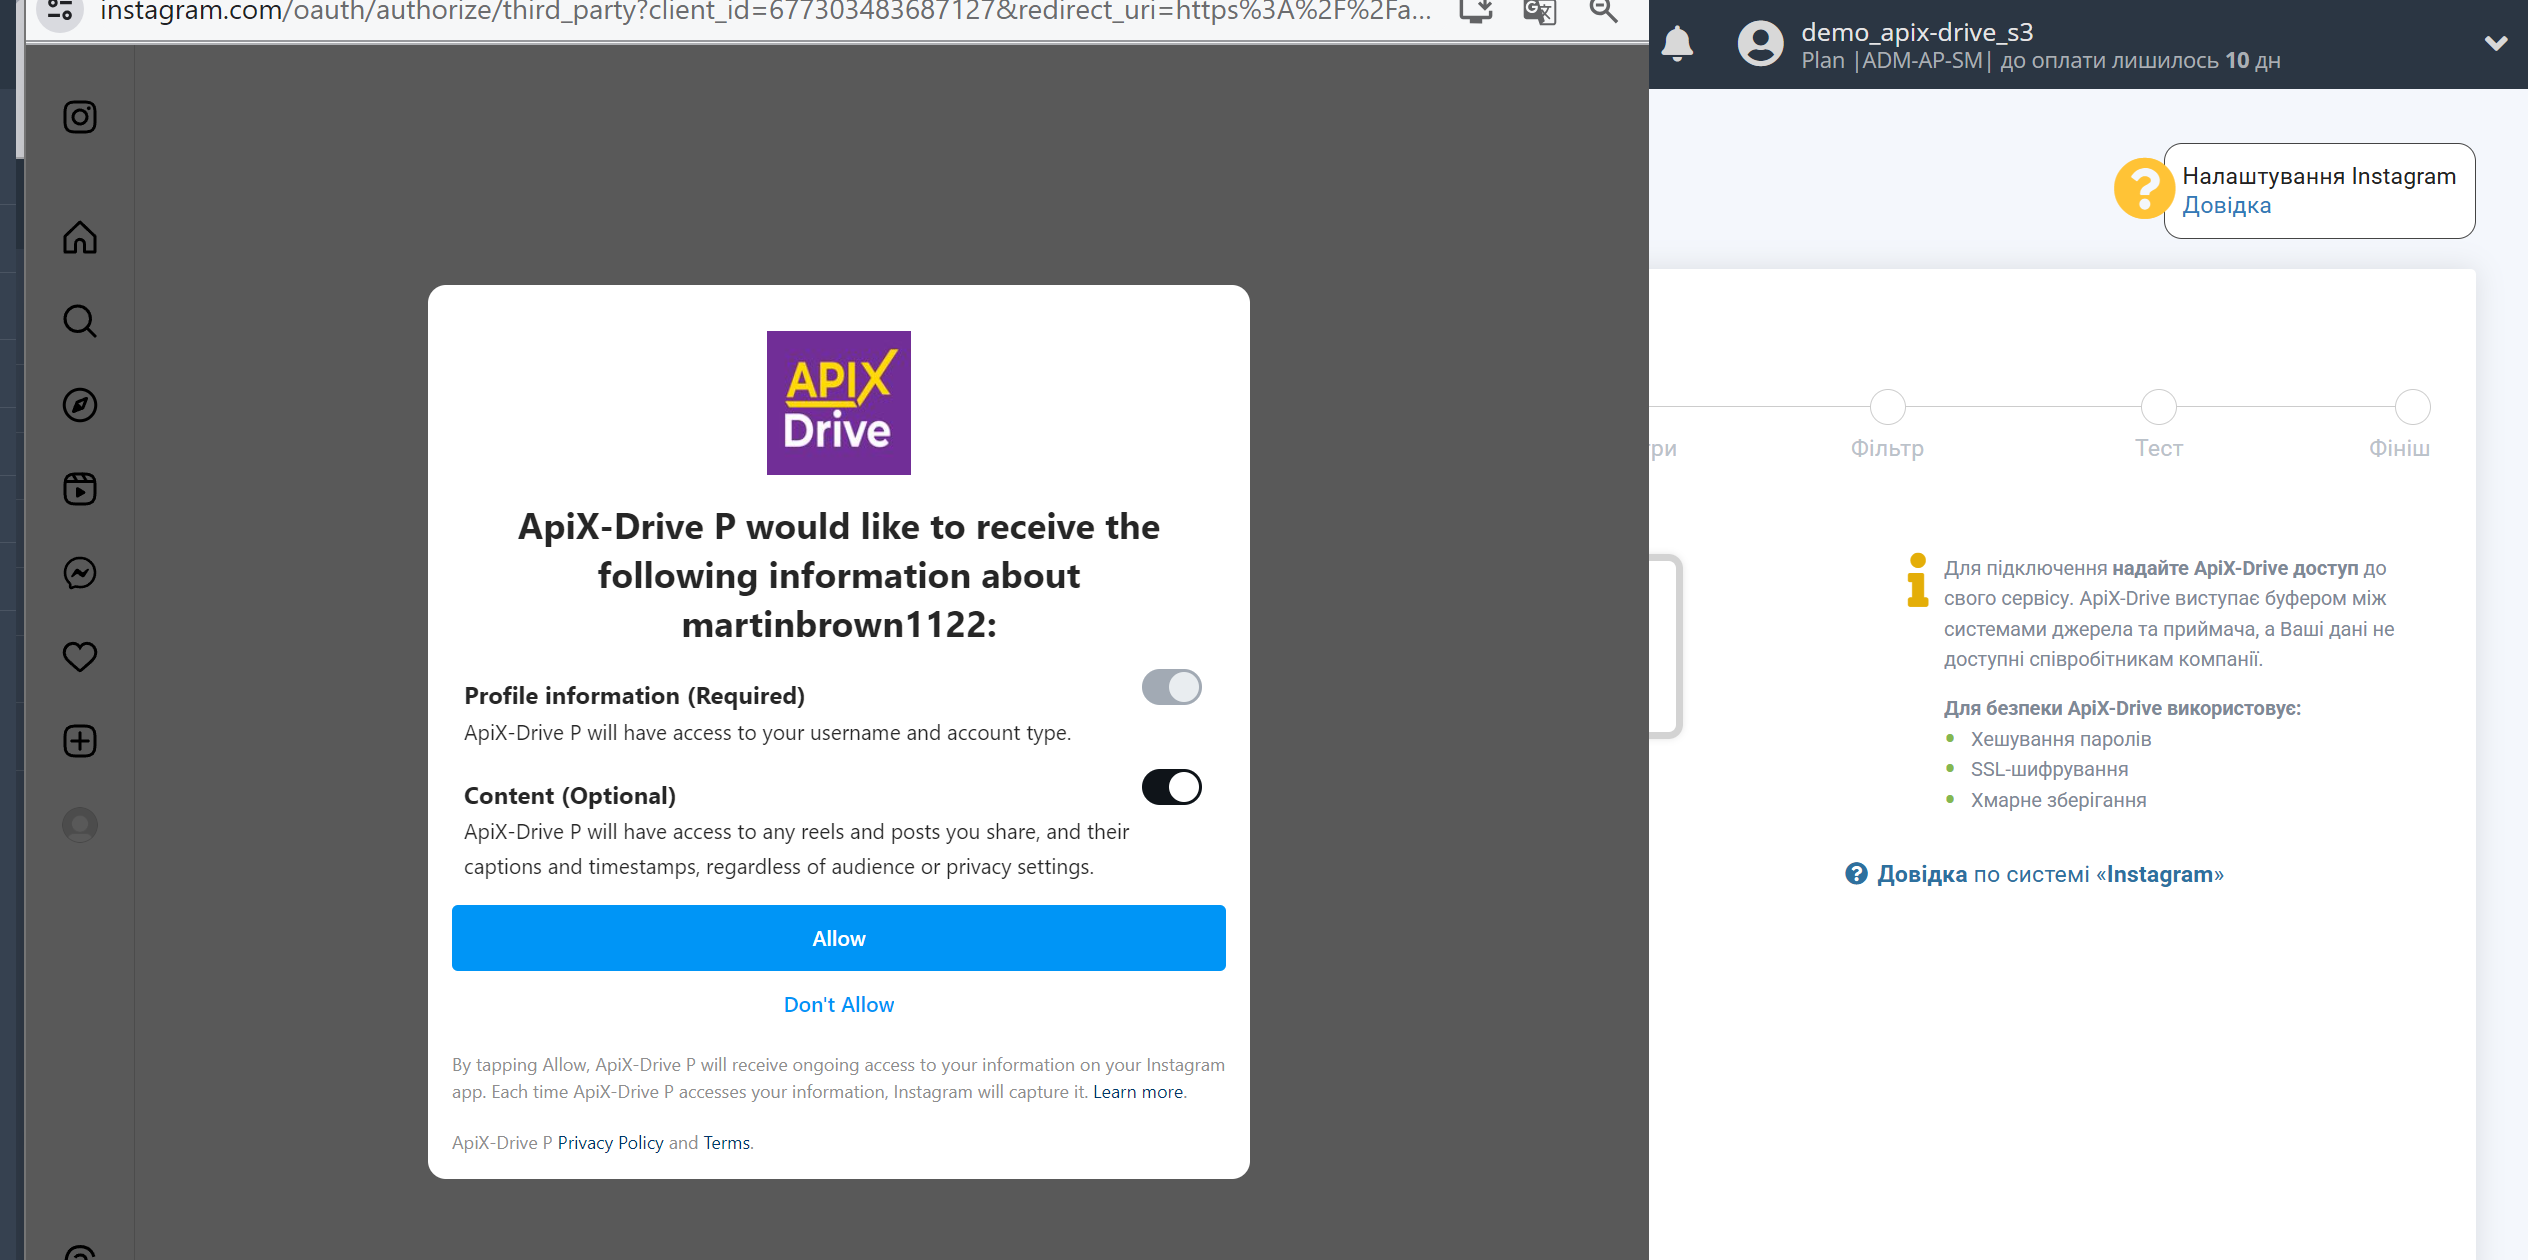Click Don't Allow
Screen dimensions: 2528x1260
(x=839, y=1005)
